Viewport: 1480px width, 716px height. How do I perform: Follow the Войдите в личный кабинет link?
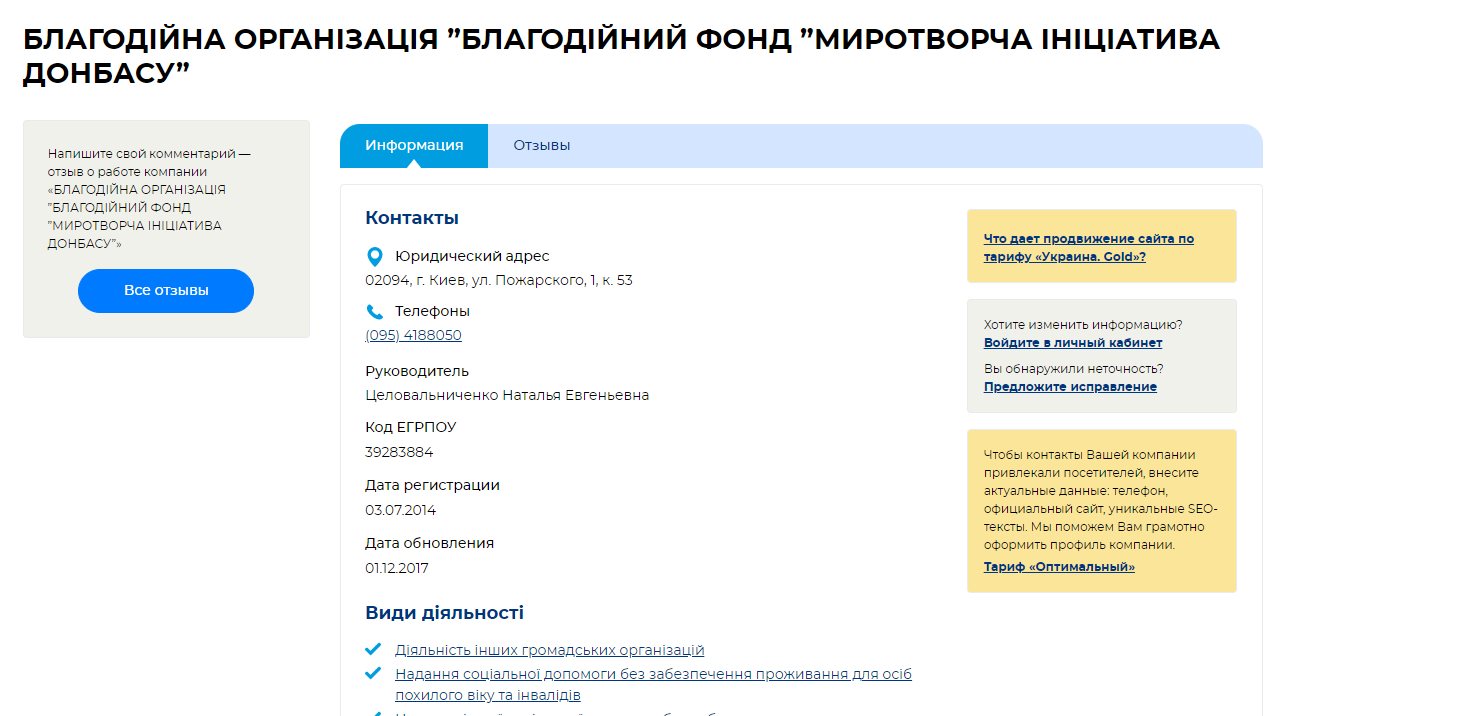click(1073, 343)
